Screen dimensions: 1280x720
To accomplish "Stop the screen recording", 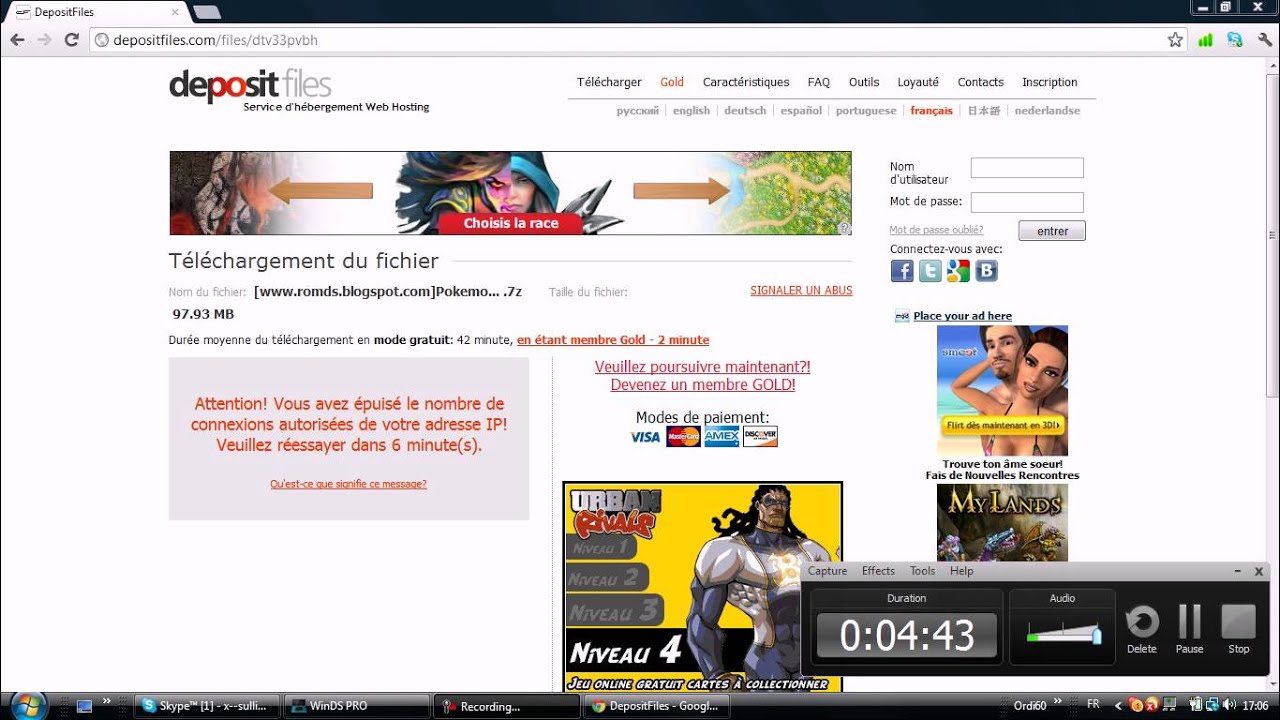I will click(1238, 630).
